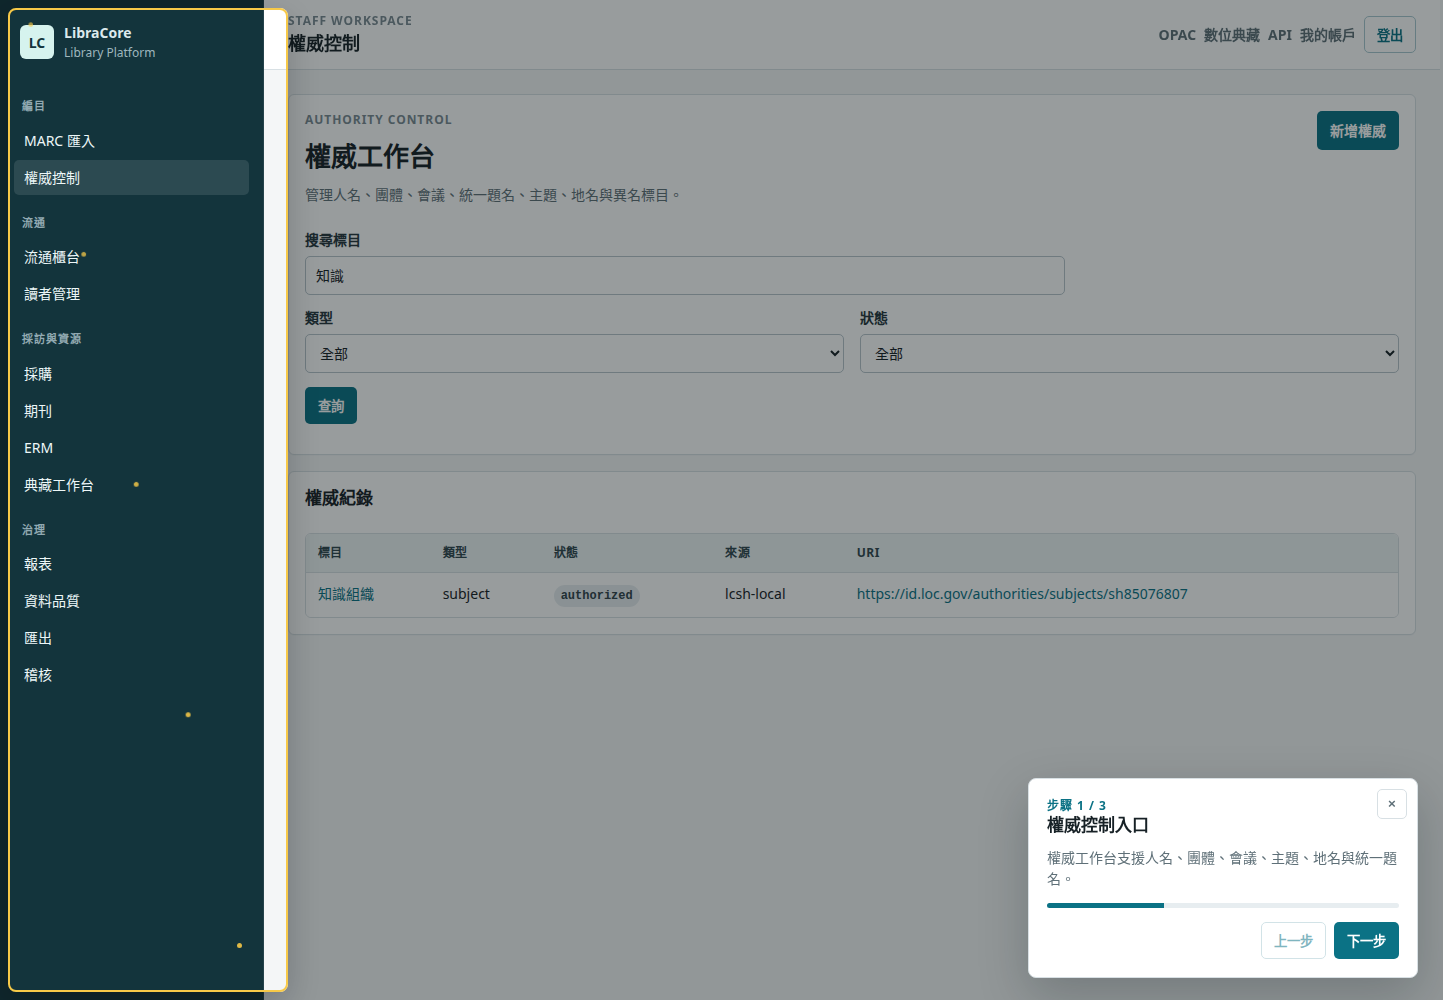Click the 搜尋標目 input field
The height and width of the screenshot is (1000, 1443).
pos(684,276)
